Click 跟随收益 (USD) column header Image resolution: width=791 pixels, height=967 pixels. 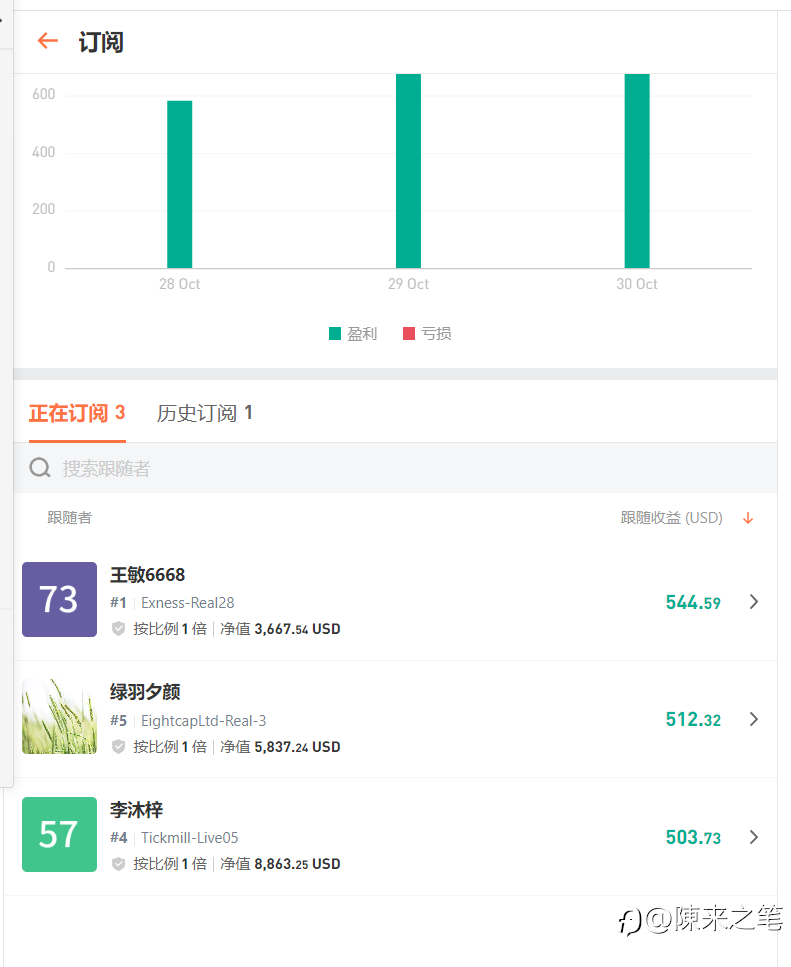point(671,518)
